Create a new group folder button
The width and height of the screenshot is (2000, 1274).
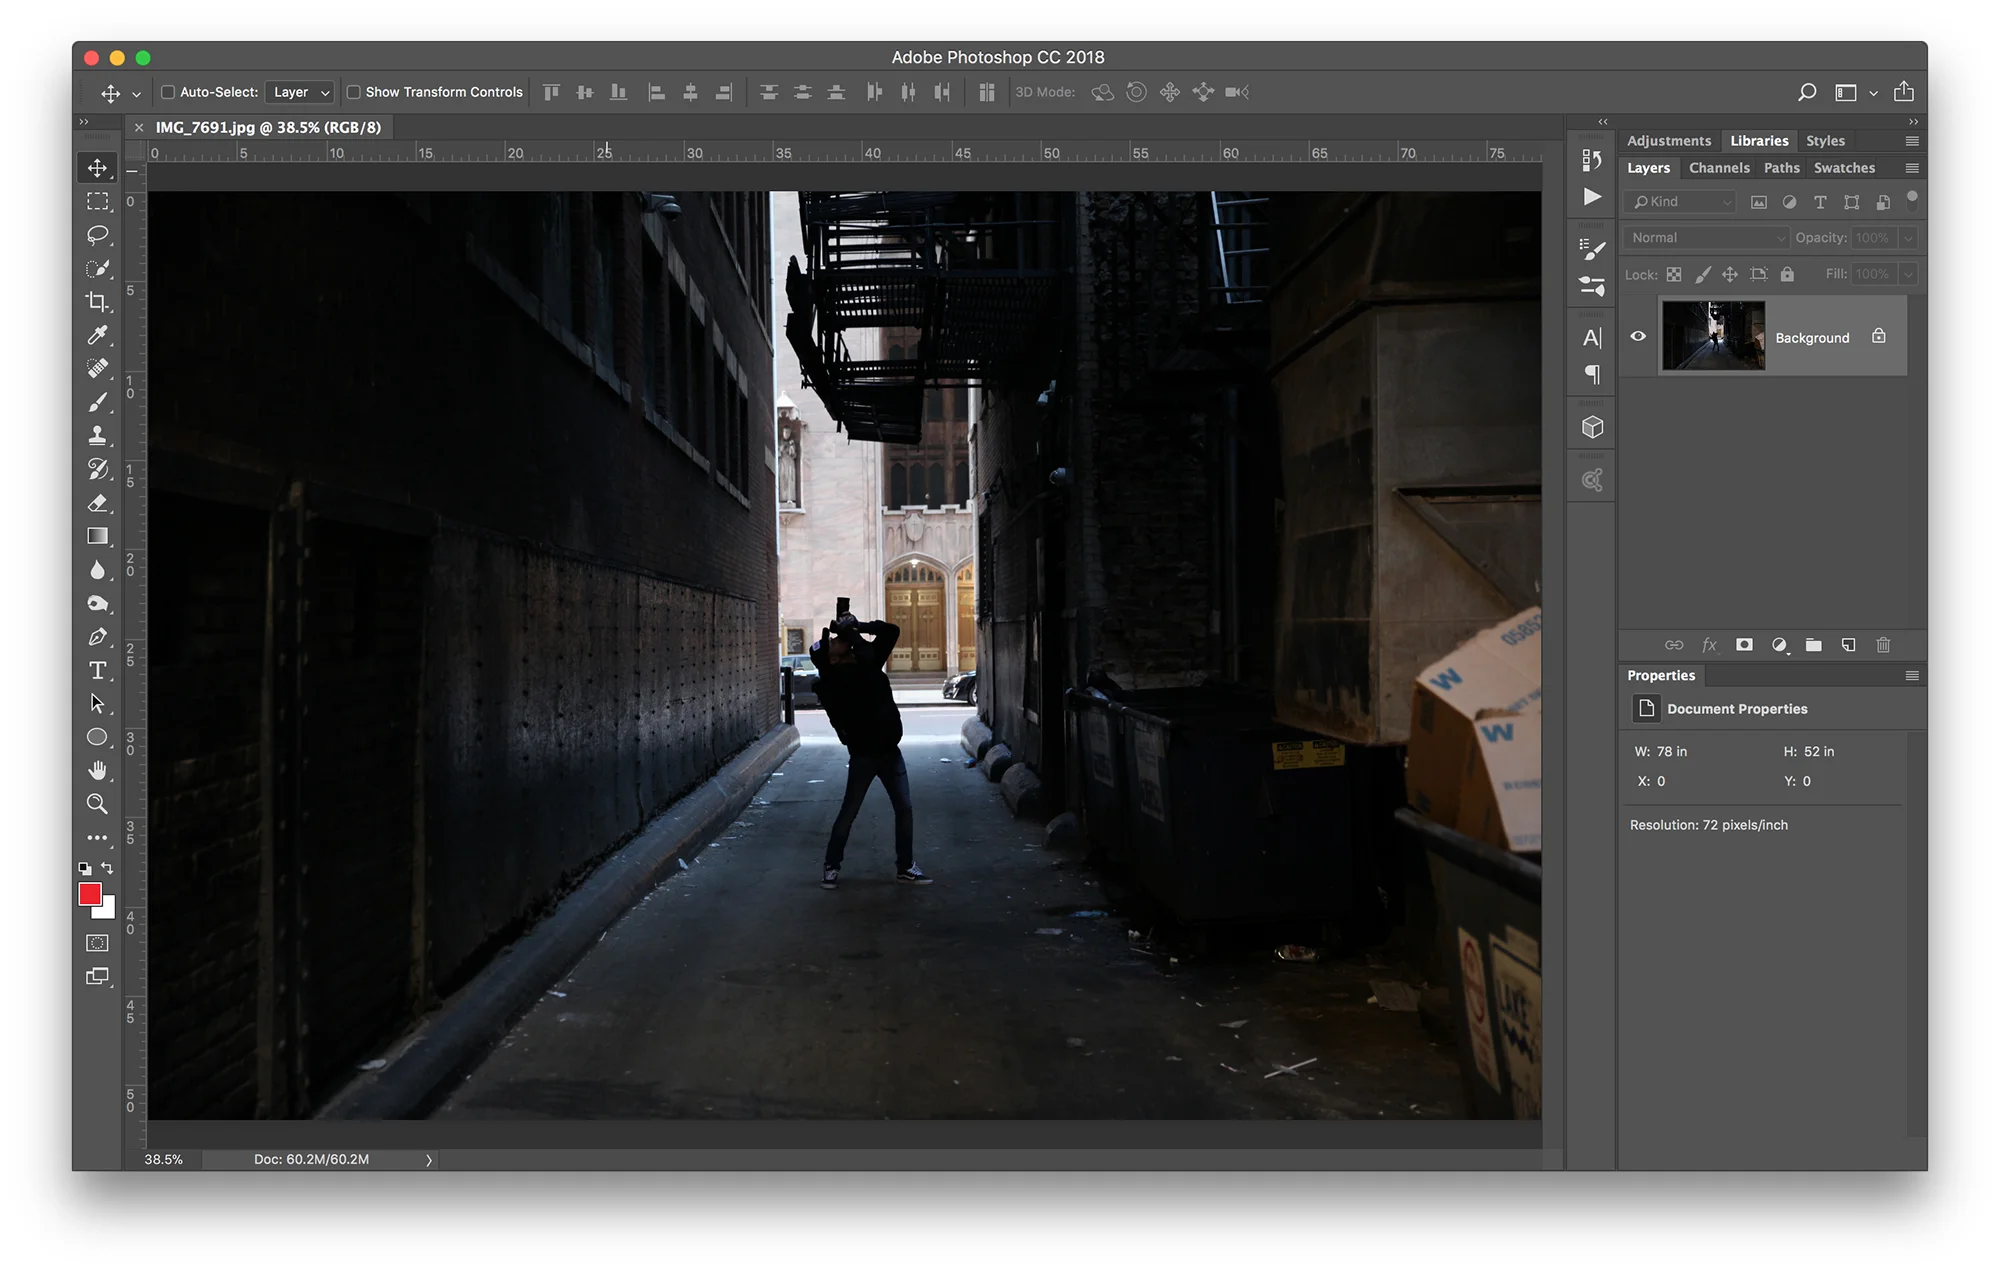click(1813, 645)
